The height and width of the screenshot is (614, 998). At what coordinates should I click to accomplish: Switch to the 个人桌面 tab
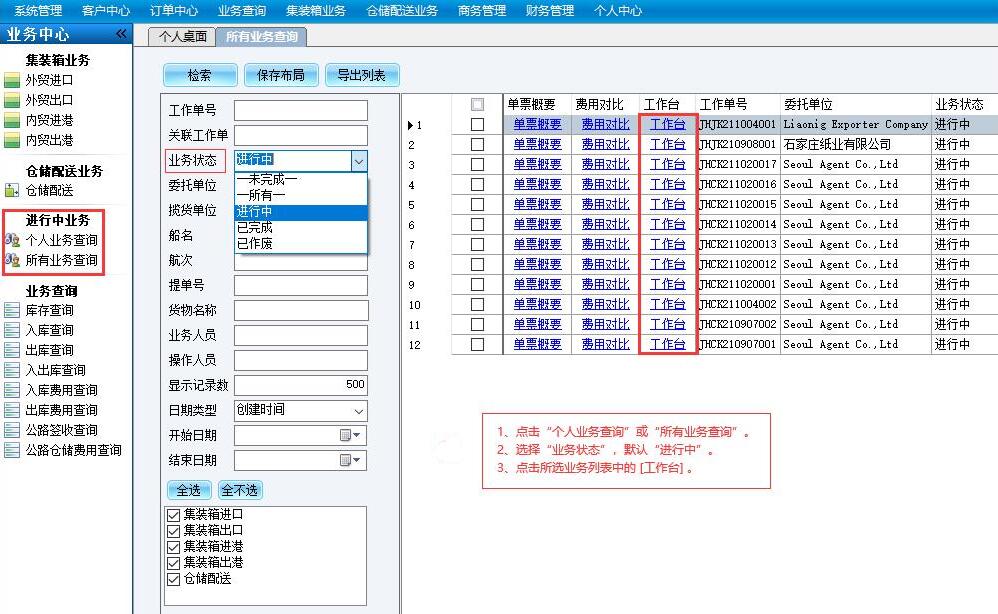pos(182,37)
